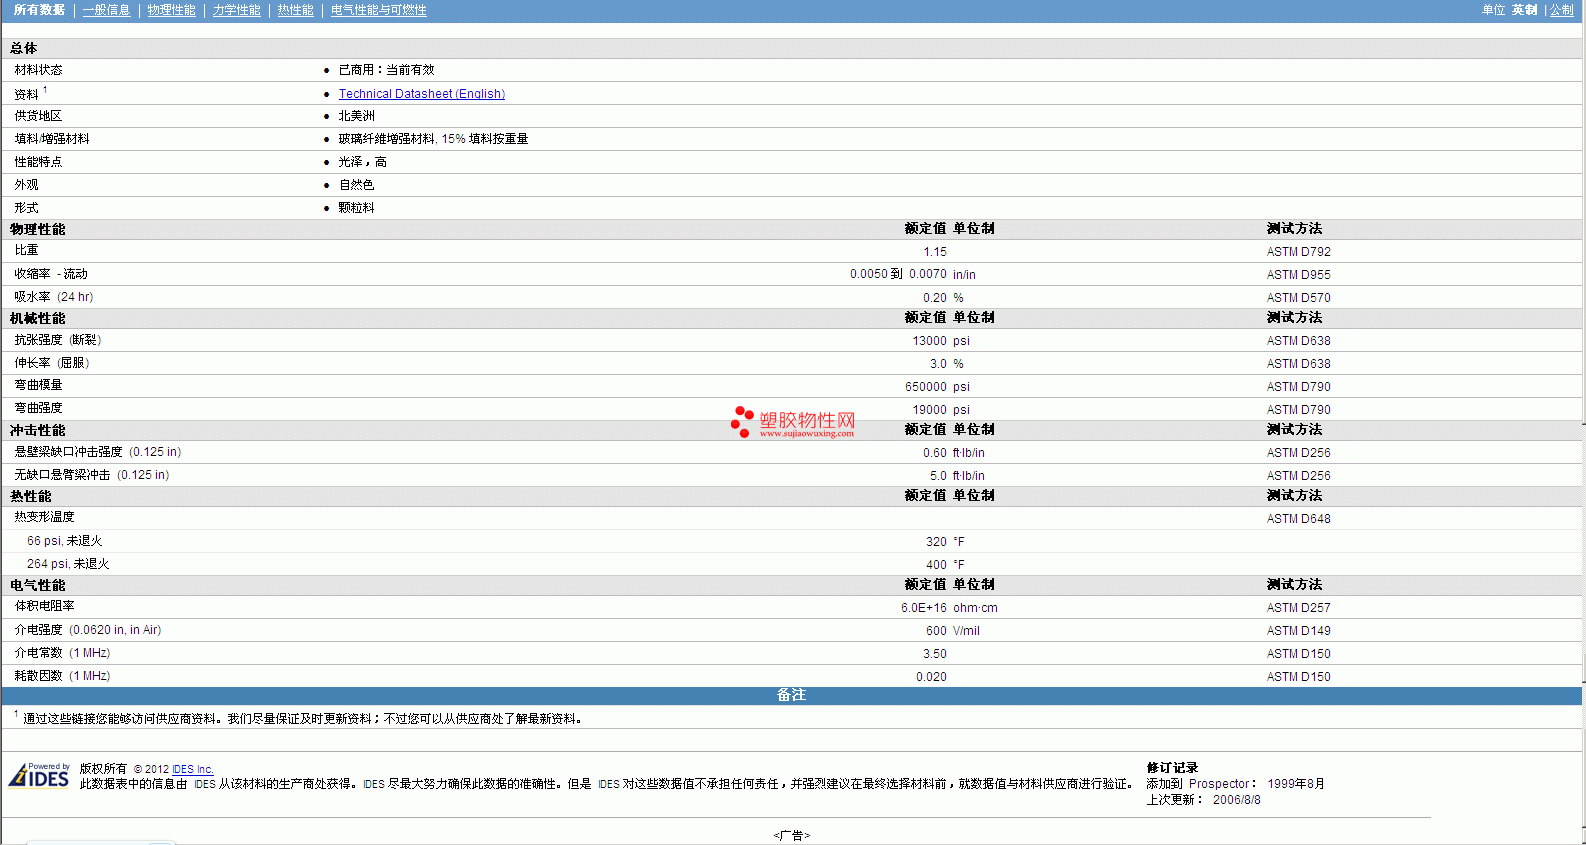The height and width of the screenshot is (845, 1586).
Task: Click the 耗散因数 (1 MHz) row label
Action: tap(62, 676)
